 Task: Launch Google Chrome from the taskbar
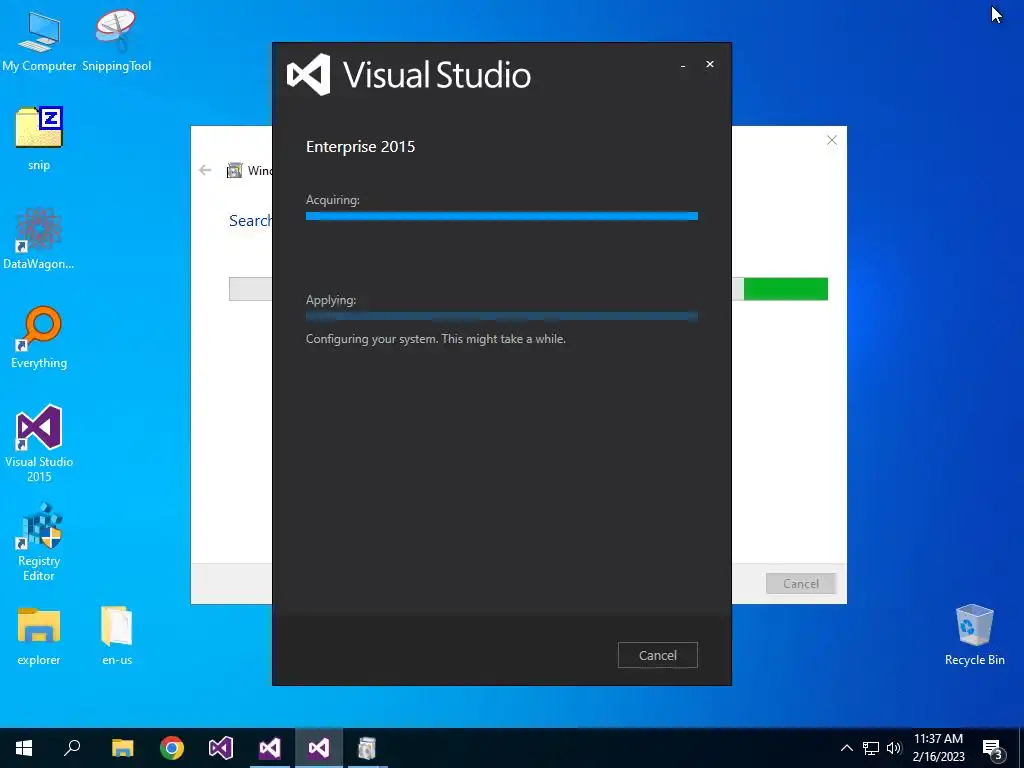[x=172, y=748]
